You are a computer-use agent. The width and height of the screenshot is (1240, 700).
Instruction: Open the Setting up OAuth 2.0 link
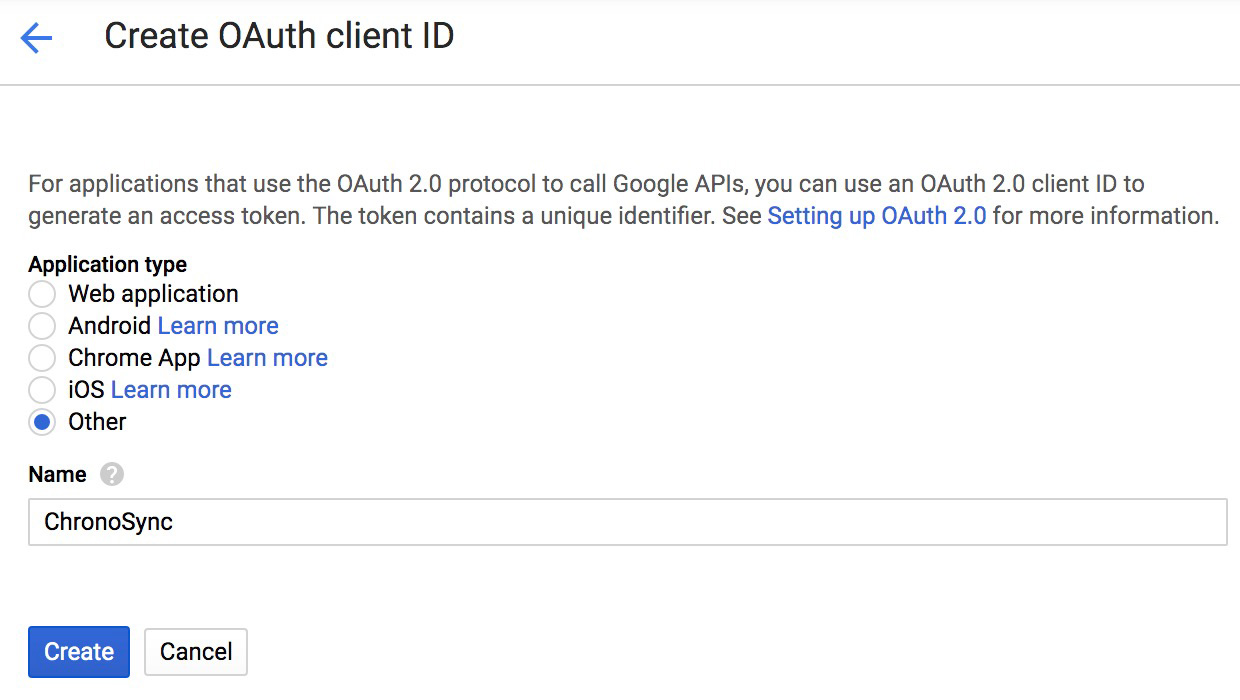coord(880,215)
